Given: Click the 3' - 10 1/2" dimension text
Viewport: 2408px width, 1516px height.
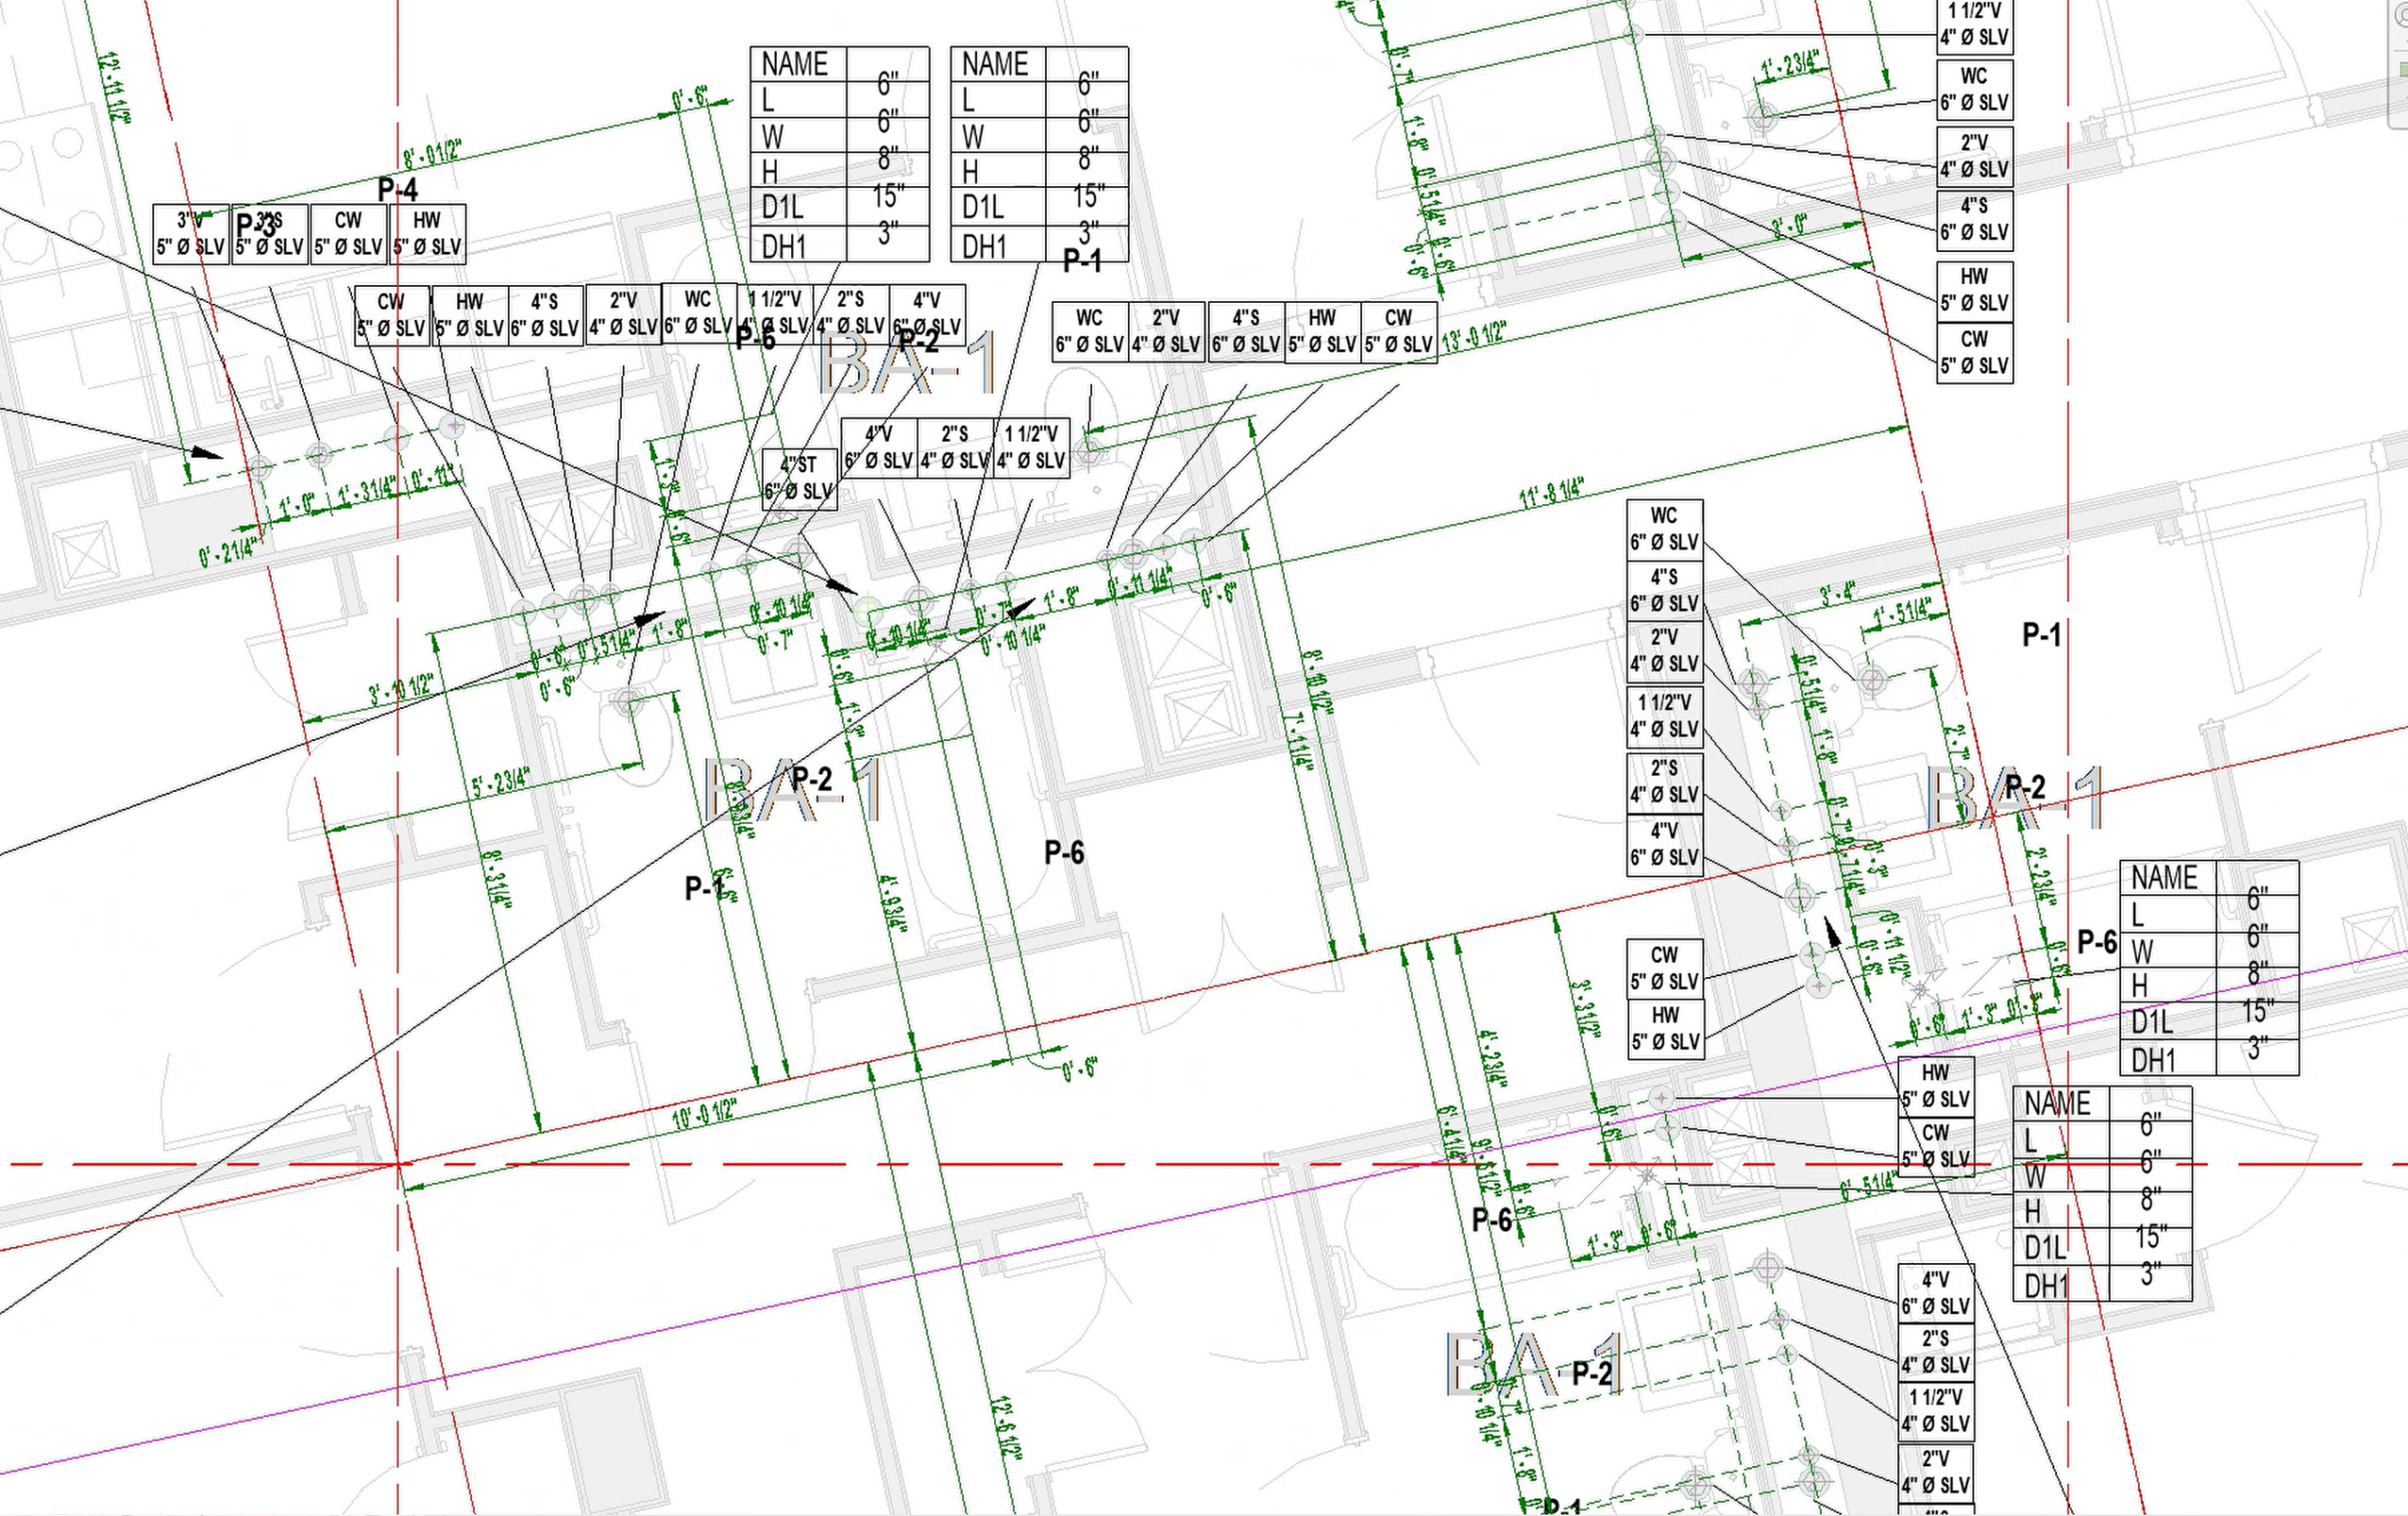Looking at the screenshot, I should click(x=401, y=688).
